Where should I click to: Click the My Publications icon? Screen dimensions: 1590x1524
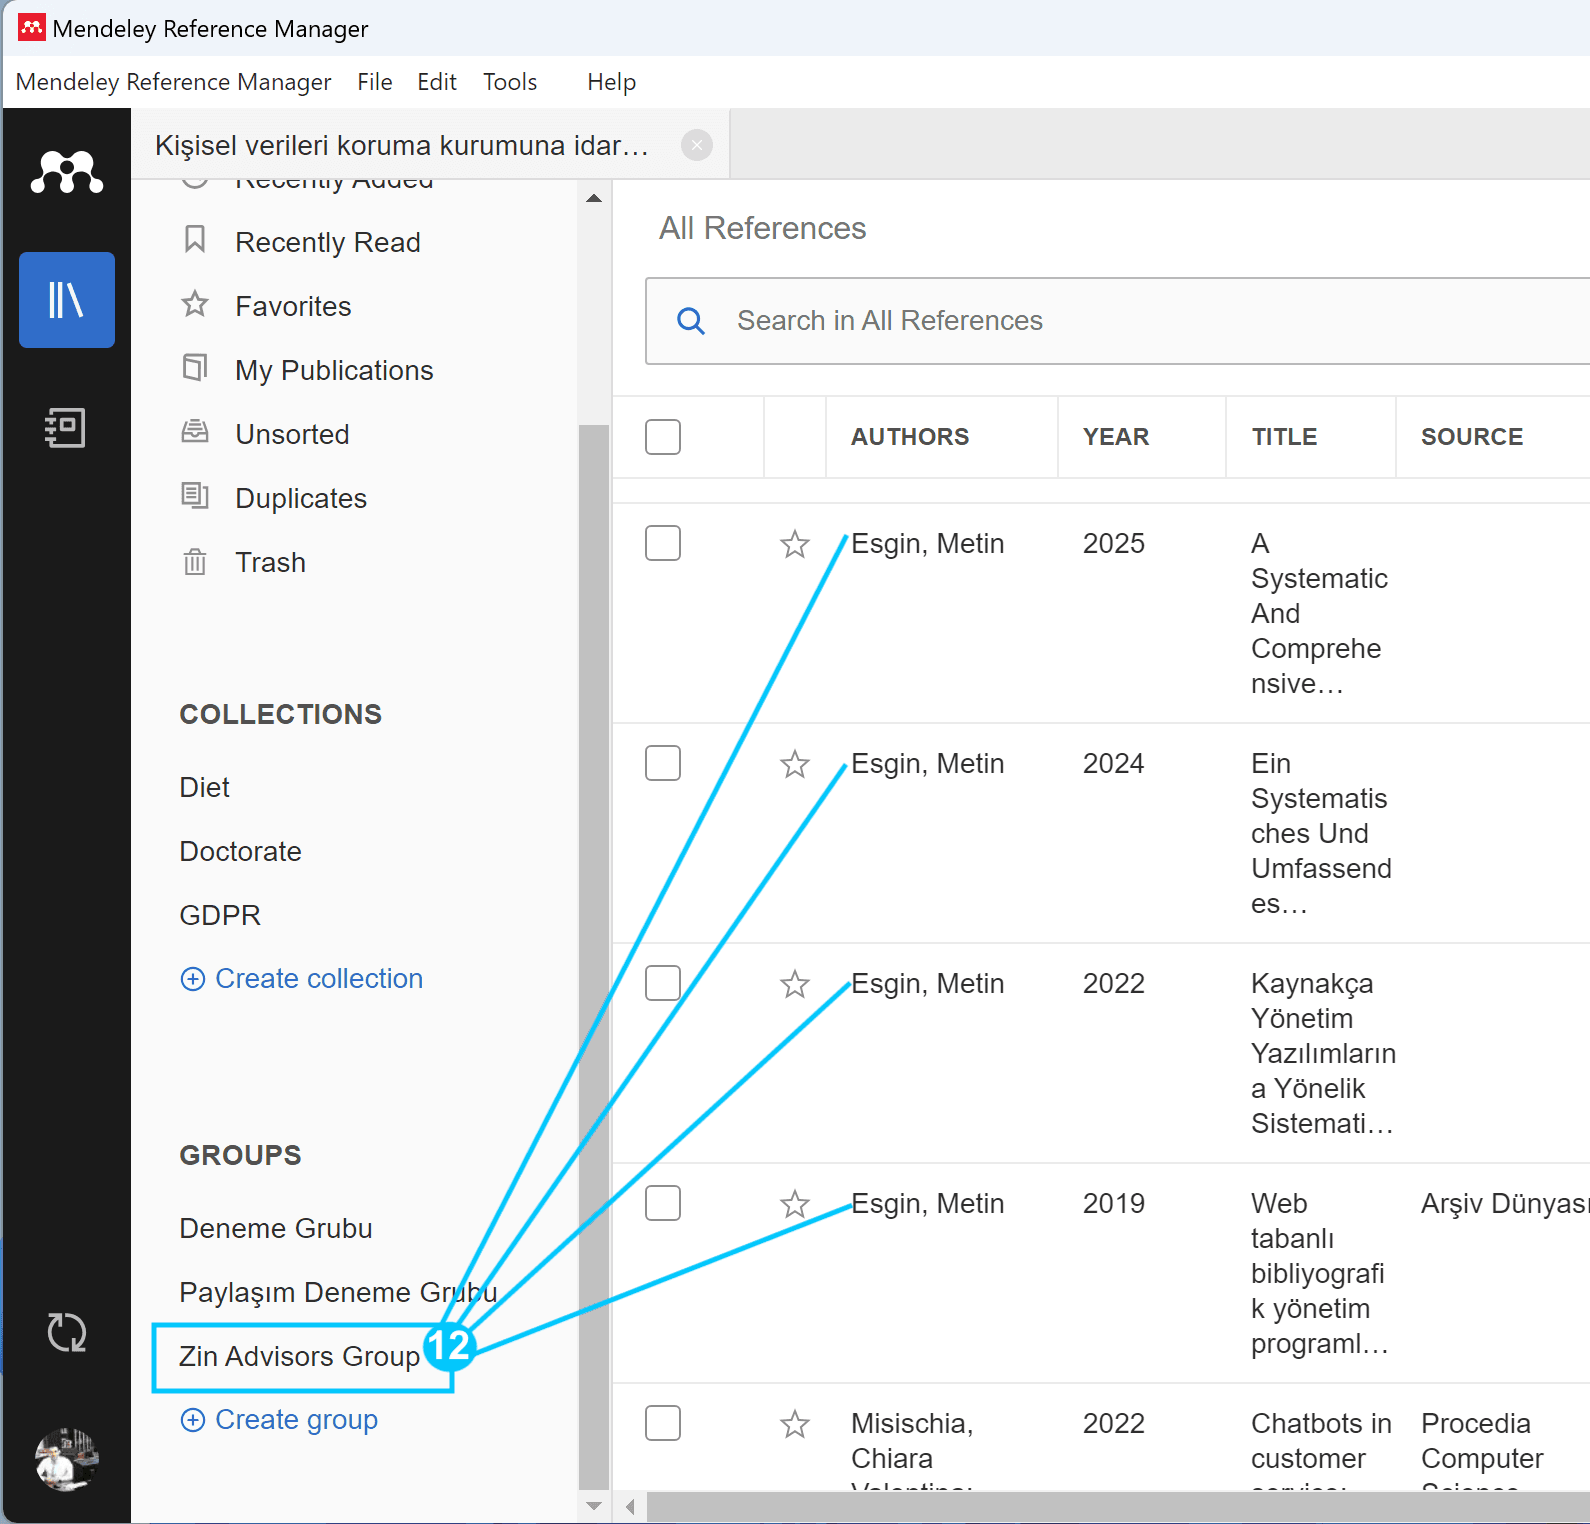(195, 368)
